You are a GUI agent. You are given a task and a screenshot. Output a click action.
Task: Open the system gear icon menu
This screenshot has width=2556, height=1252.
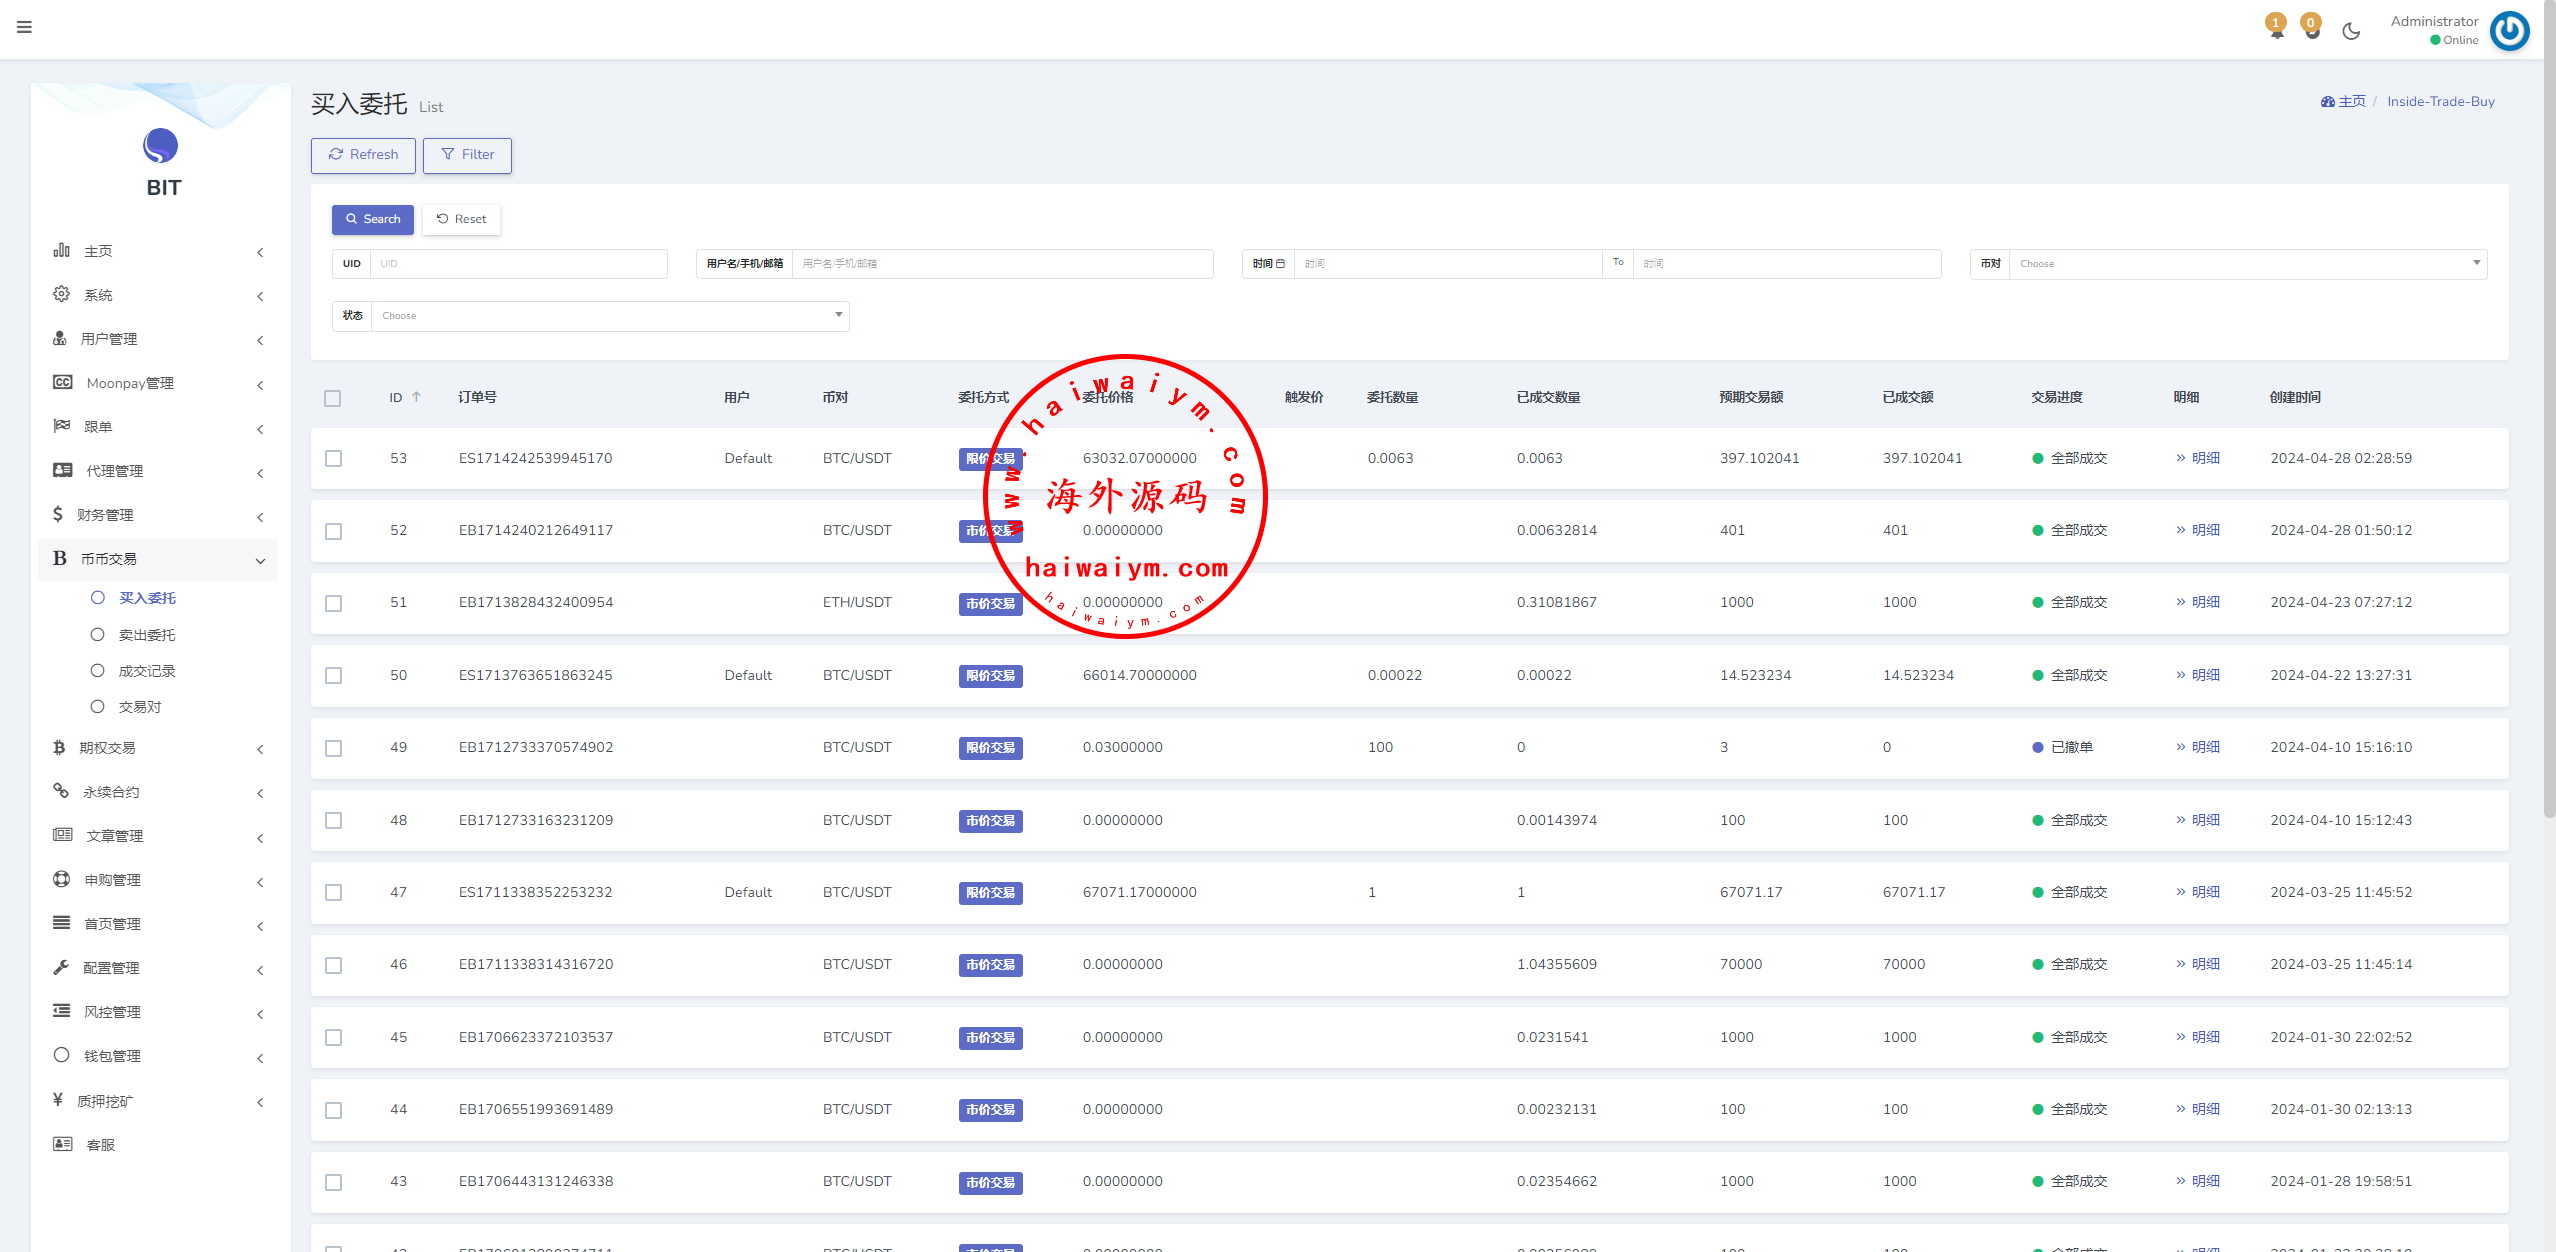tap(61, 294)
